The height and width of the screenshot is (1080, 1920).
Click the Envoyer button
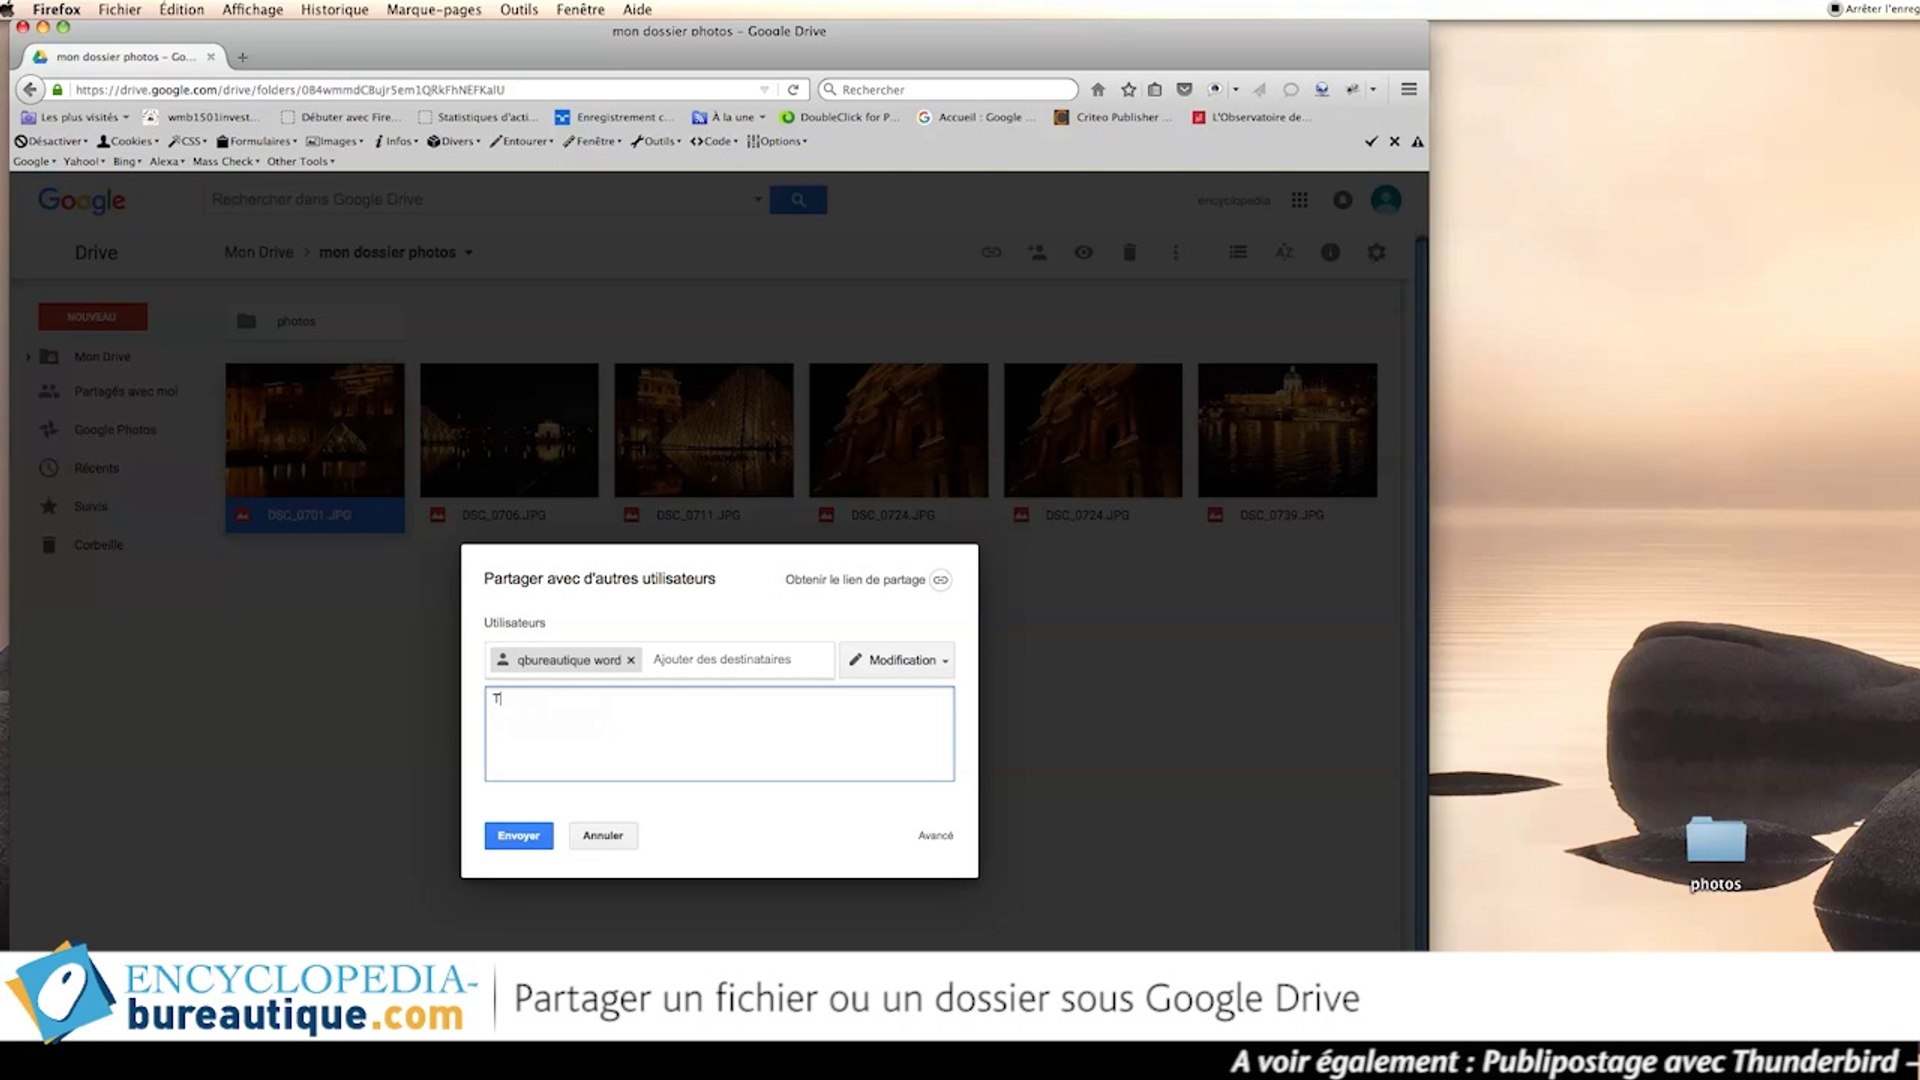(518, 836)
